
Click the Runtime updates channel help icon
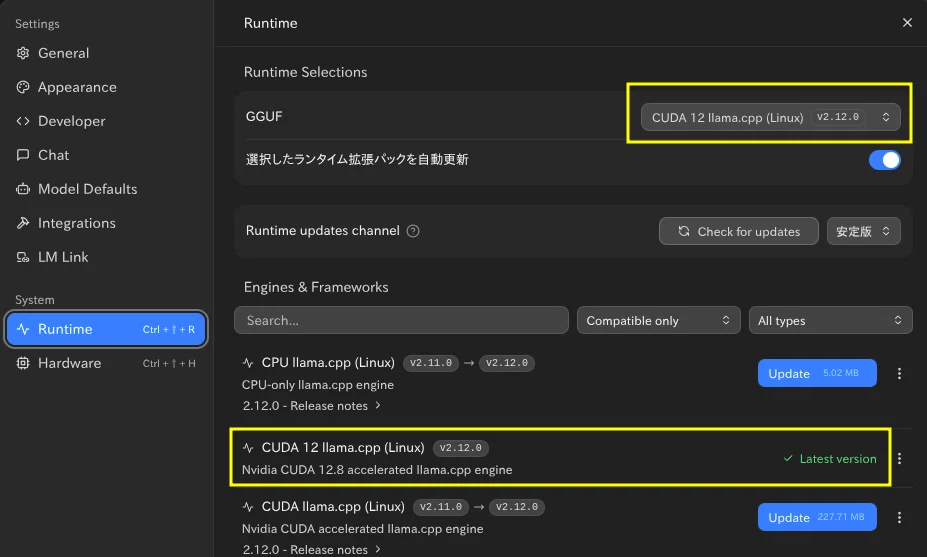click(413, 231)
